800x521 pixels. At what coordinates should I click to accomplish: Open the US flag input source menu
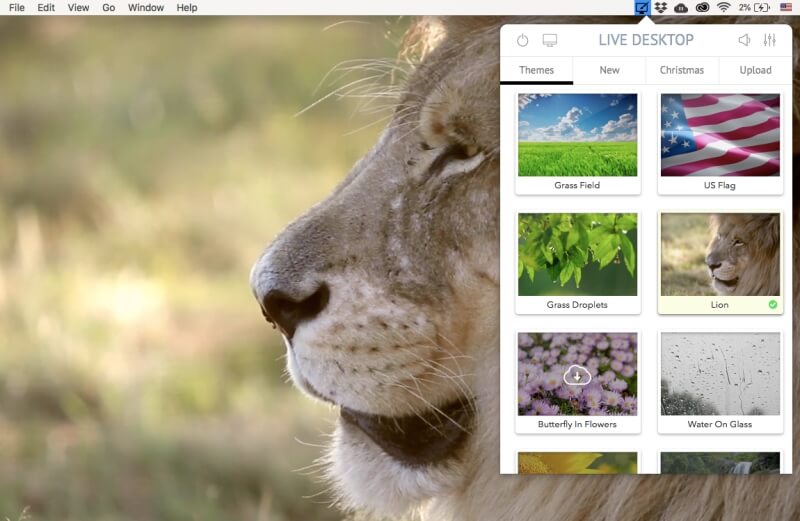pos(786,8)
